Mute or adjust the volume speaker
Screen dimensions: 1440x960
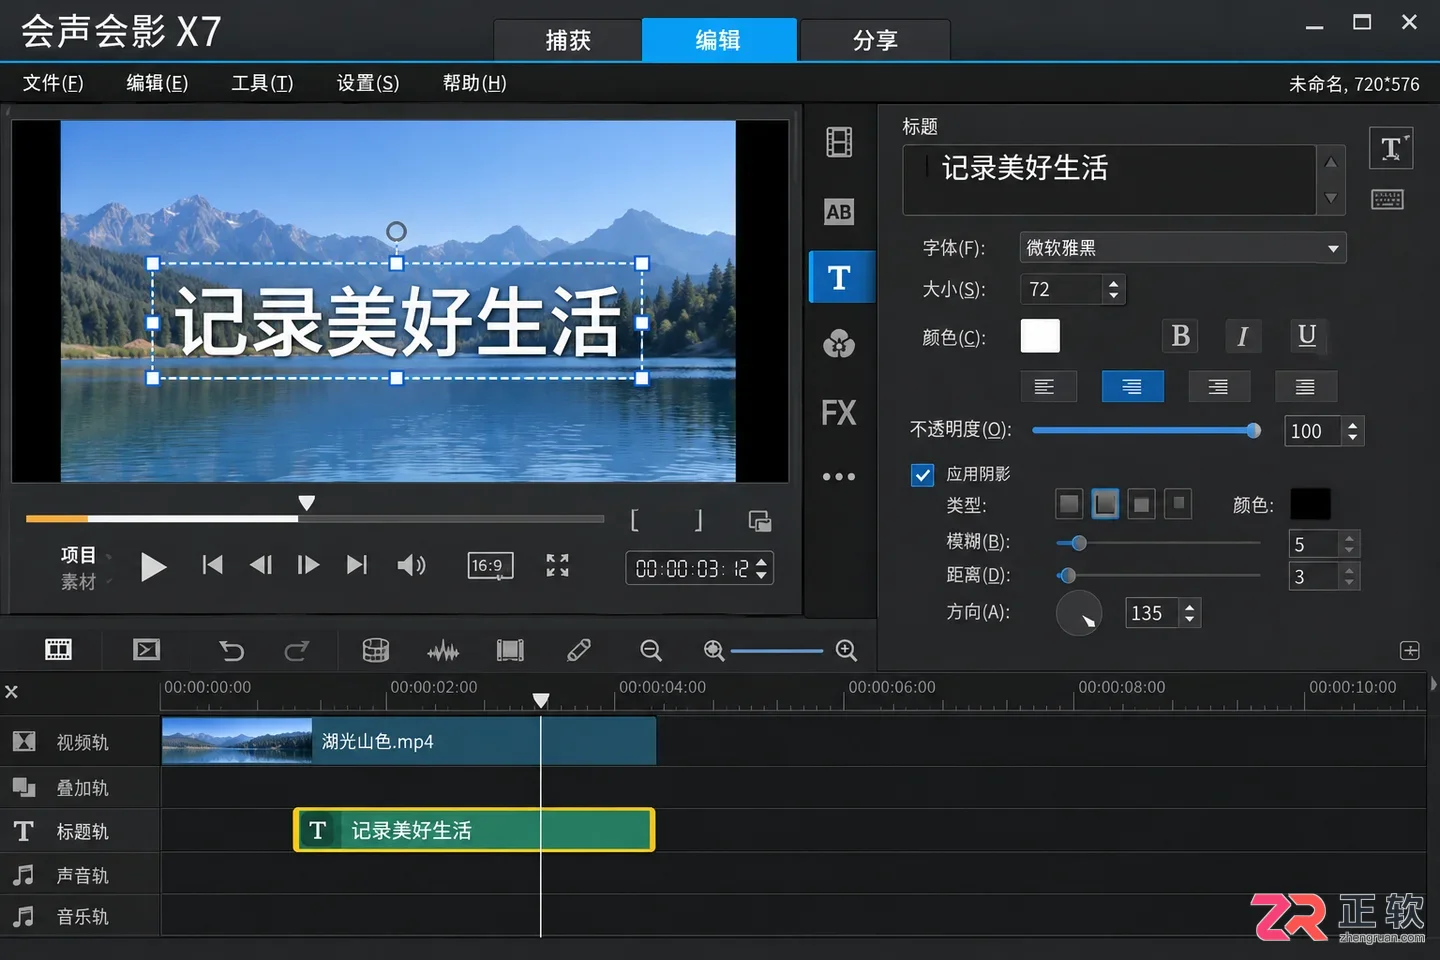pyautogui.click(x=411, y=566)
